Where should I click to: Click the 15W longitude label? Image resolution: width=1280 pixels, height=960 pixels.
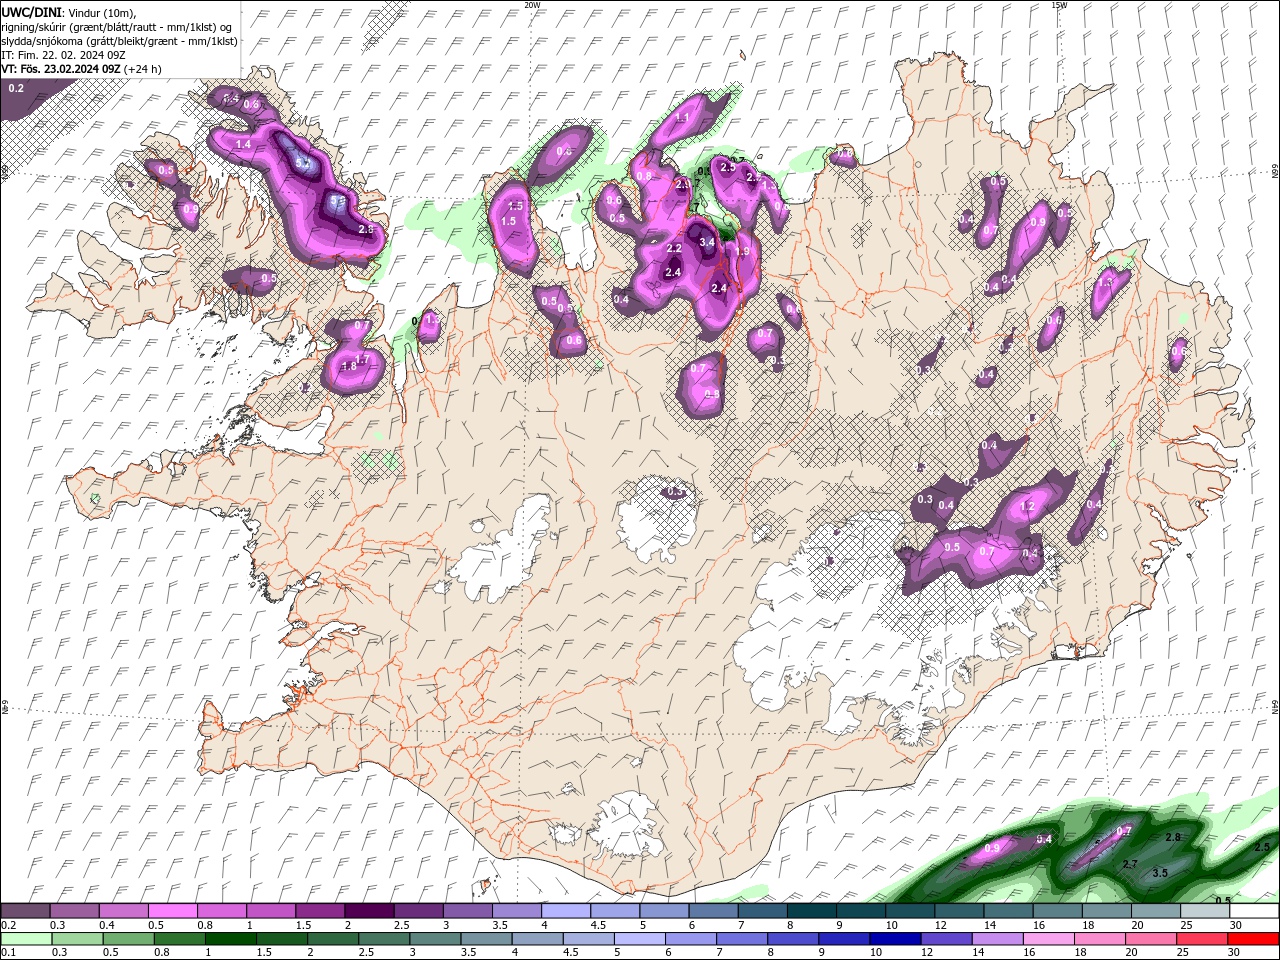[x=1059, y=5]
